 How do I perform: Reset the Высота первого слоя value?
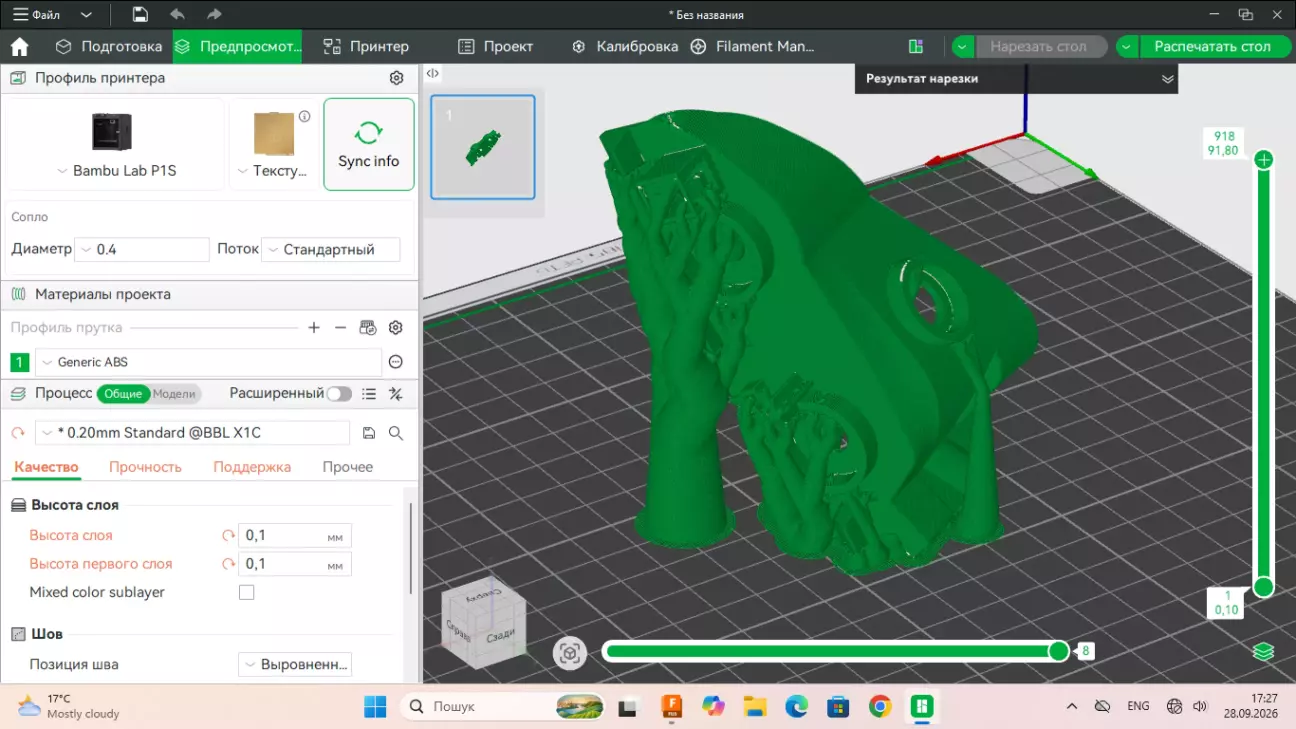pos(228,564)
